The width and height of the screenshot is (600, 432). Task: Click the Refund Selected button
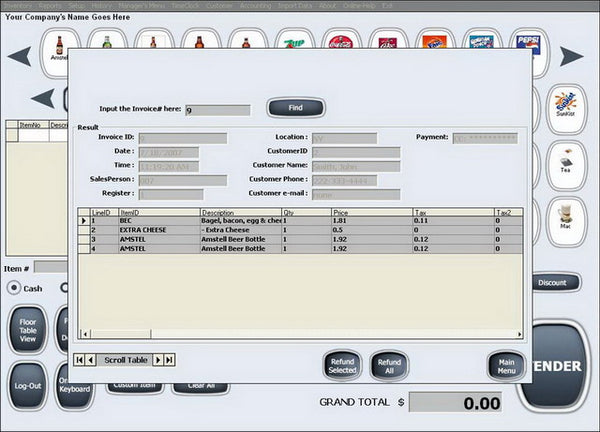[342, 366]
